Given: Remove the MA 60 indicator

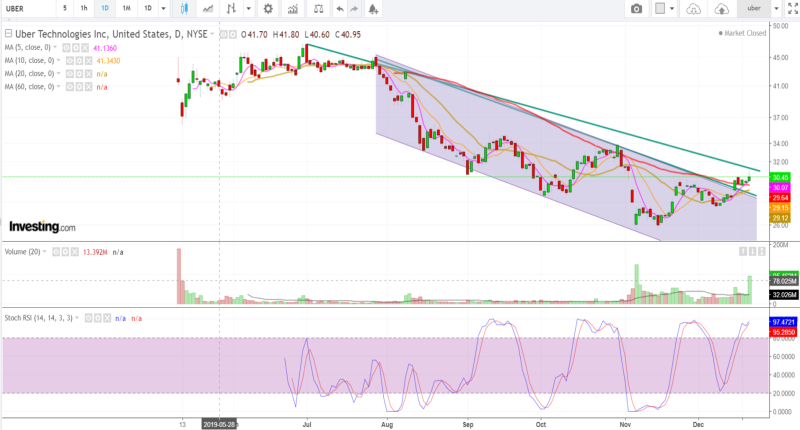Looking at the screenshot, I should tap(88, 87).
